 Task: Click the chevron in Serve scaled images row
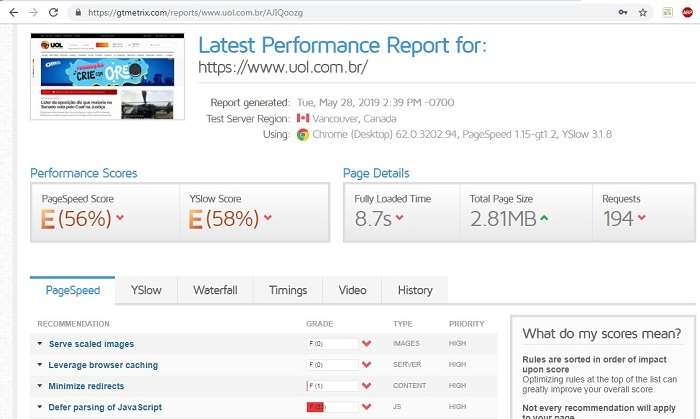(367, 344)
